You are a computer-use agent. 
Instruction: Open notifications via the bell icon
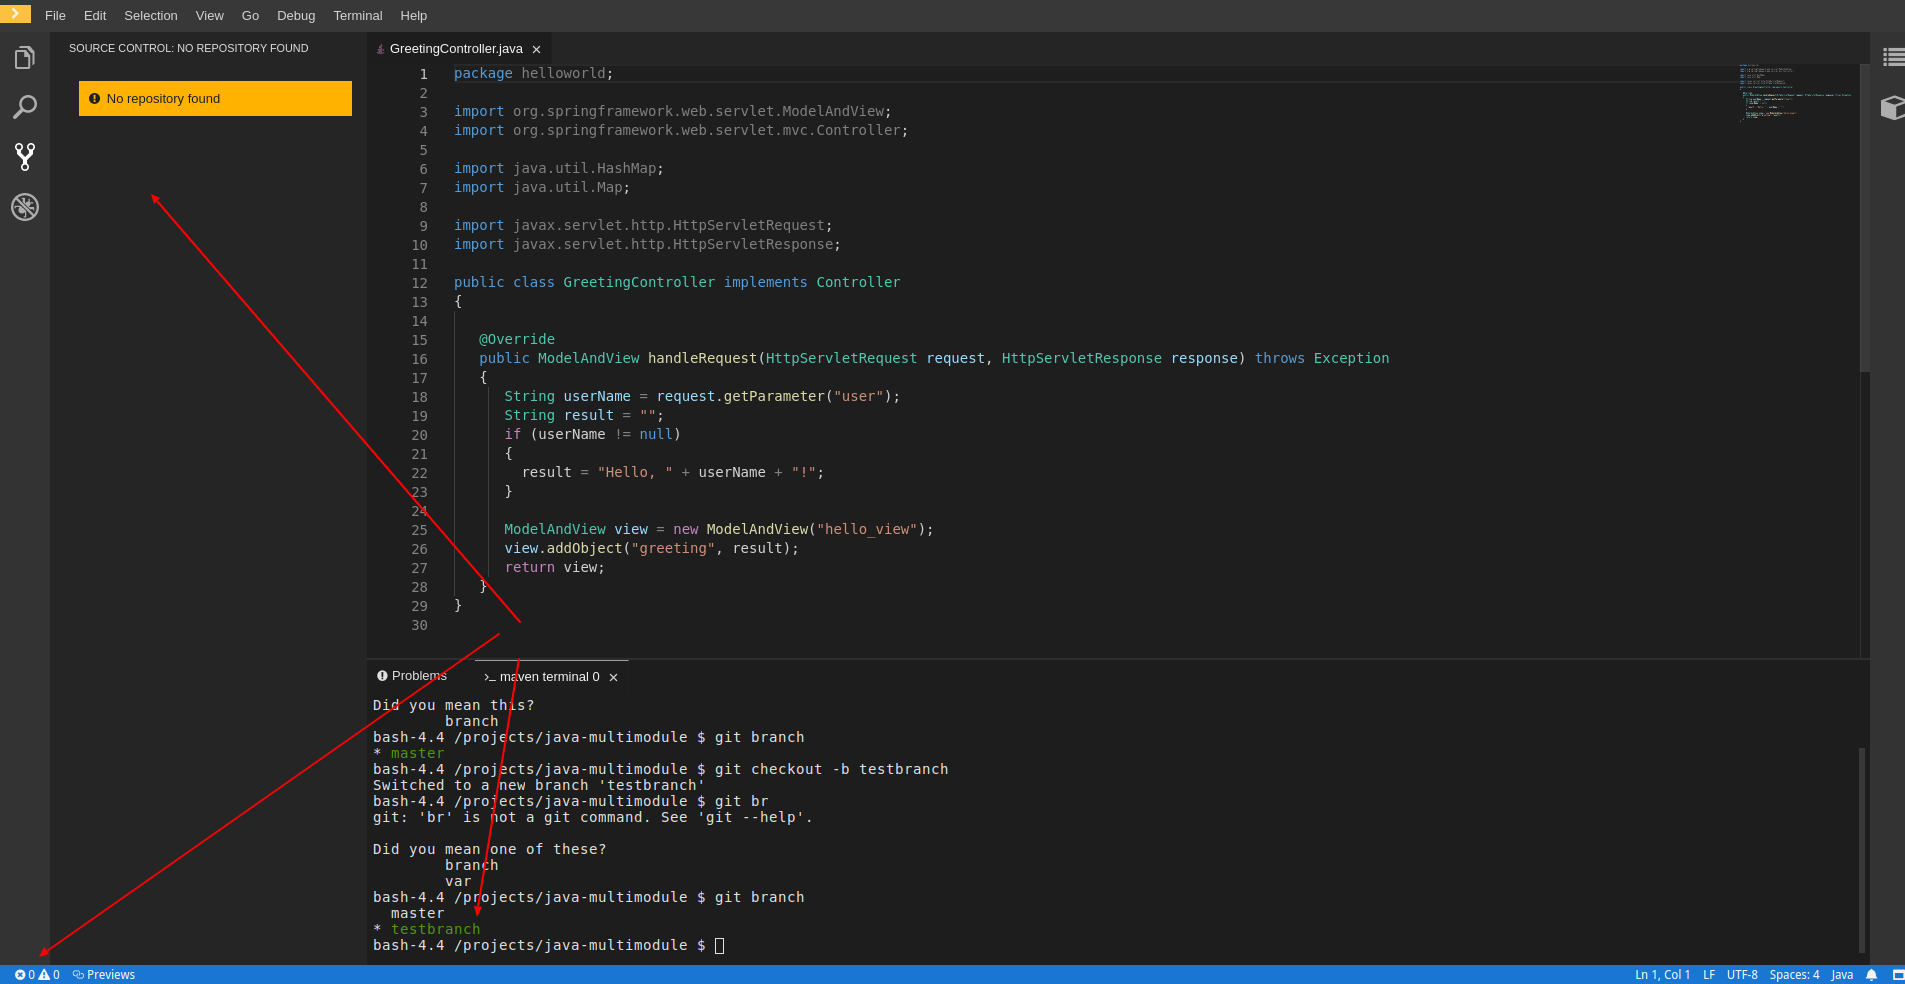pos(1869,975)
